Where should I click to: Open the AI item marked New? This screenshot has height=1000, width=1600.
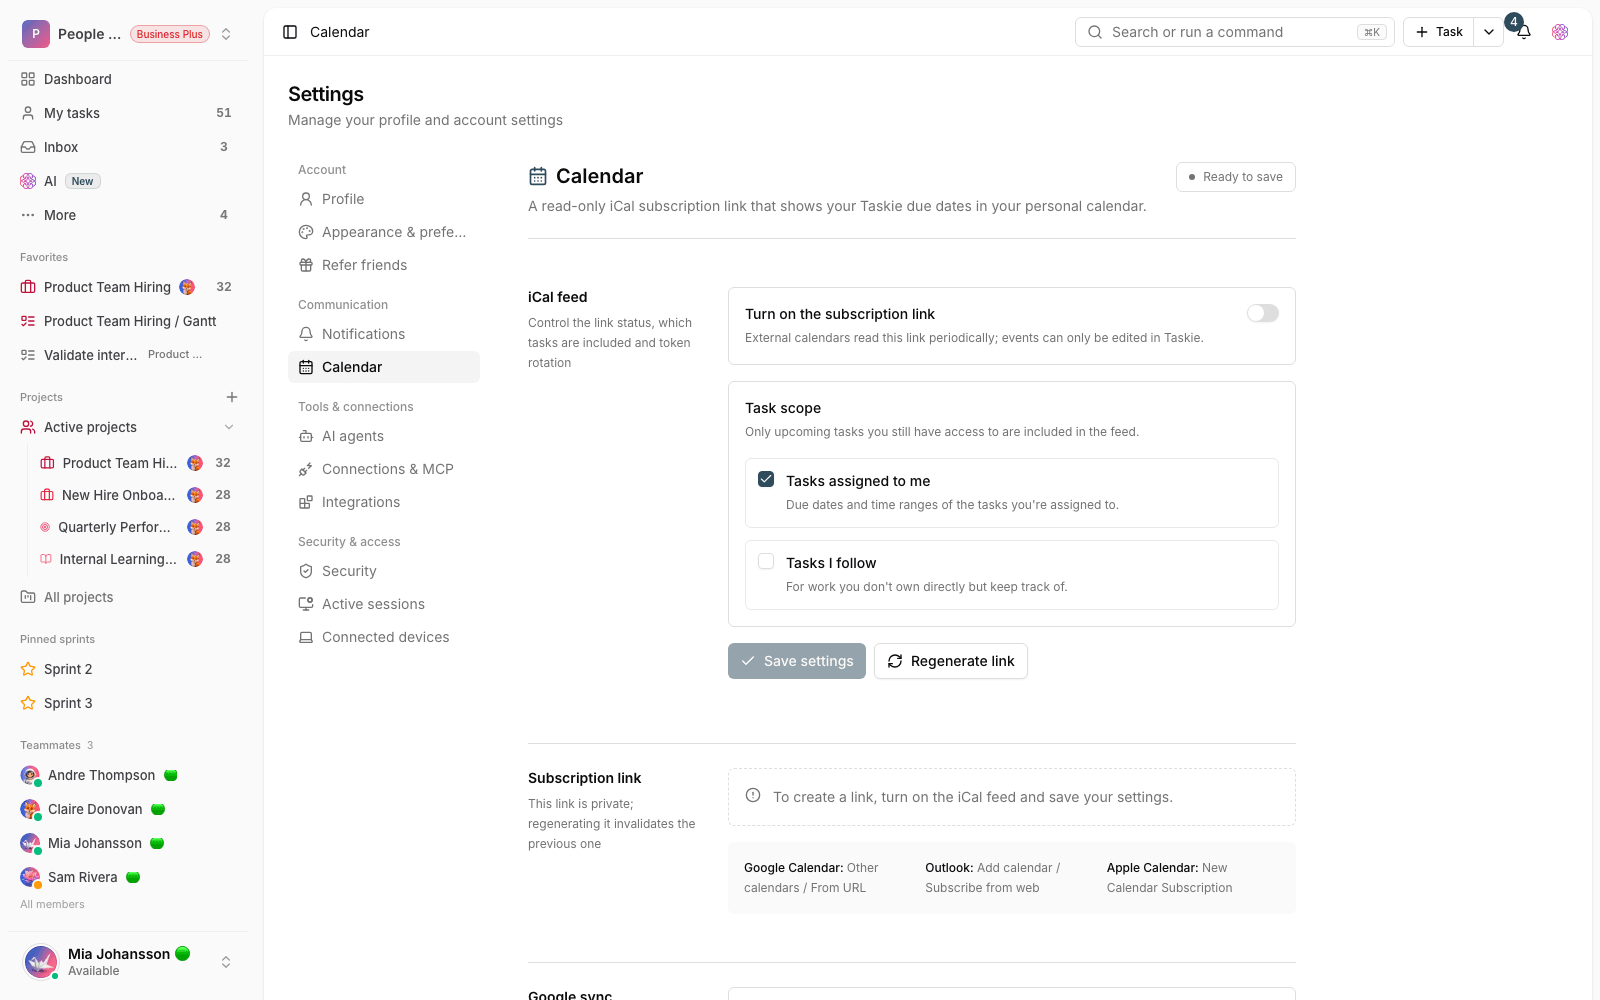[x=128, y=181]
